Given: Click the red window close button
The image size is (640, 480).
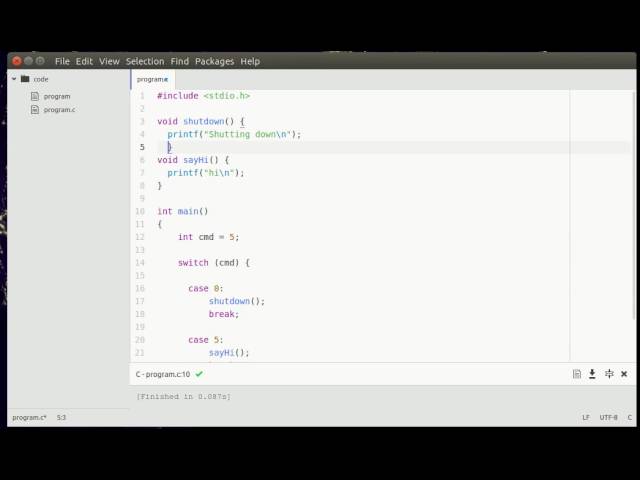Looking at the screenshot, I should [17, 61].
